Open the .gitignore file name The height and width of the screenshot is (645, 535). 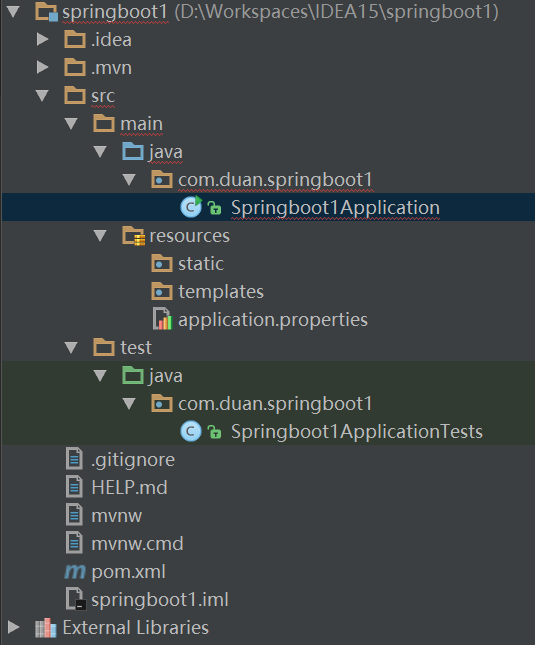[133, 460]
